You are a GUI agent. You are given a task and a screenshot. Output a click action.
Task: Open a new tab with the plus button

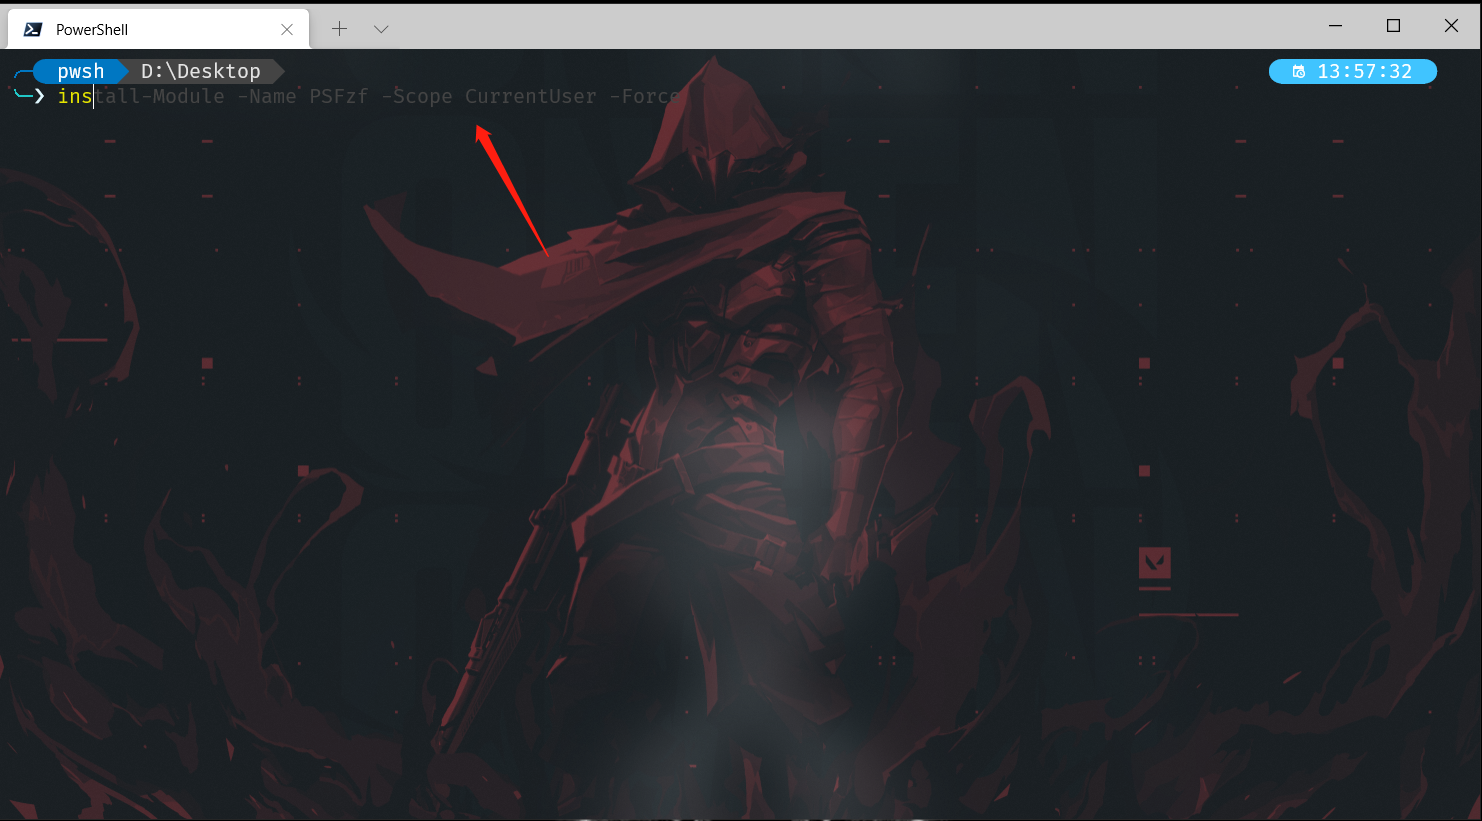pos(339,29)
